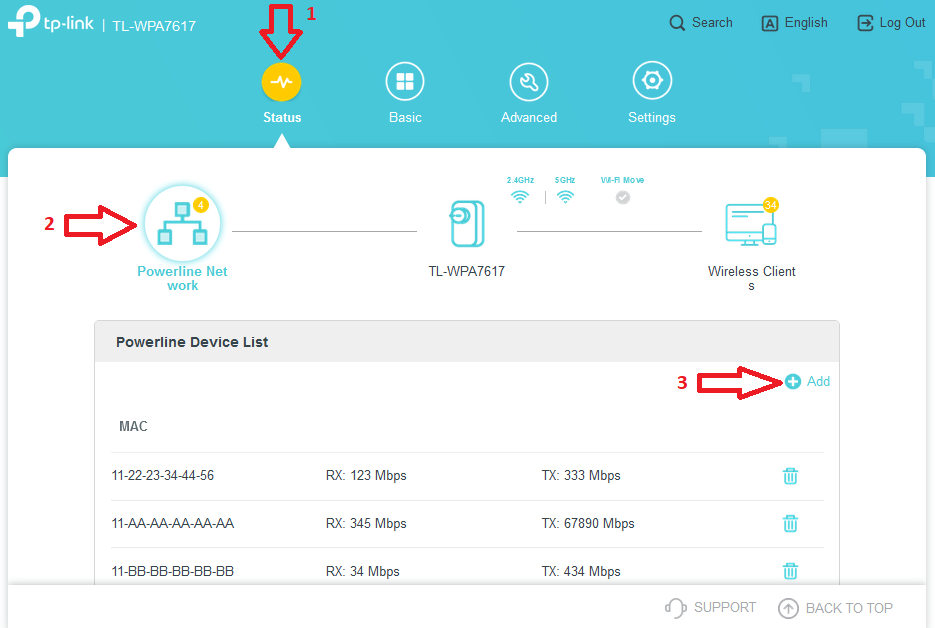Screen dimensions: 935x628
Task: Select the Status navigation icon
Action: 281,80
